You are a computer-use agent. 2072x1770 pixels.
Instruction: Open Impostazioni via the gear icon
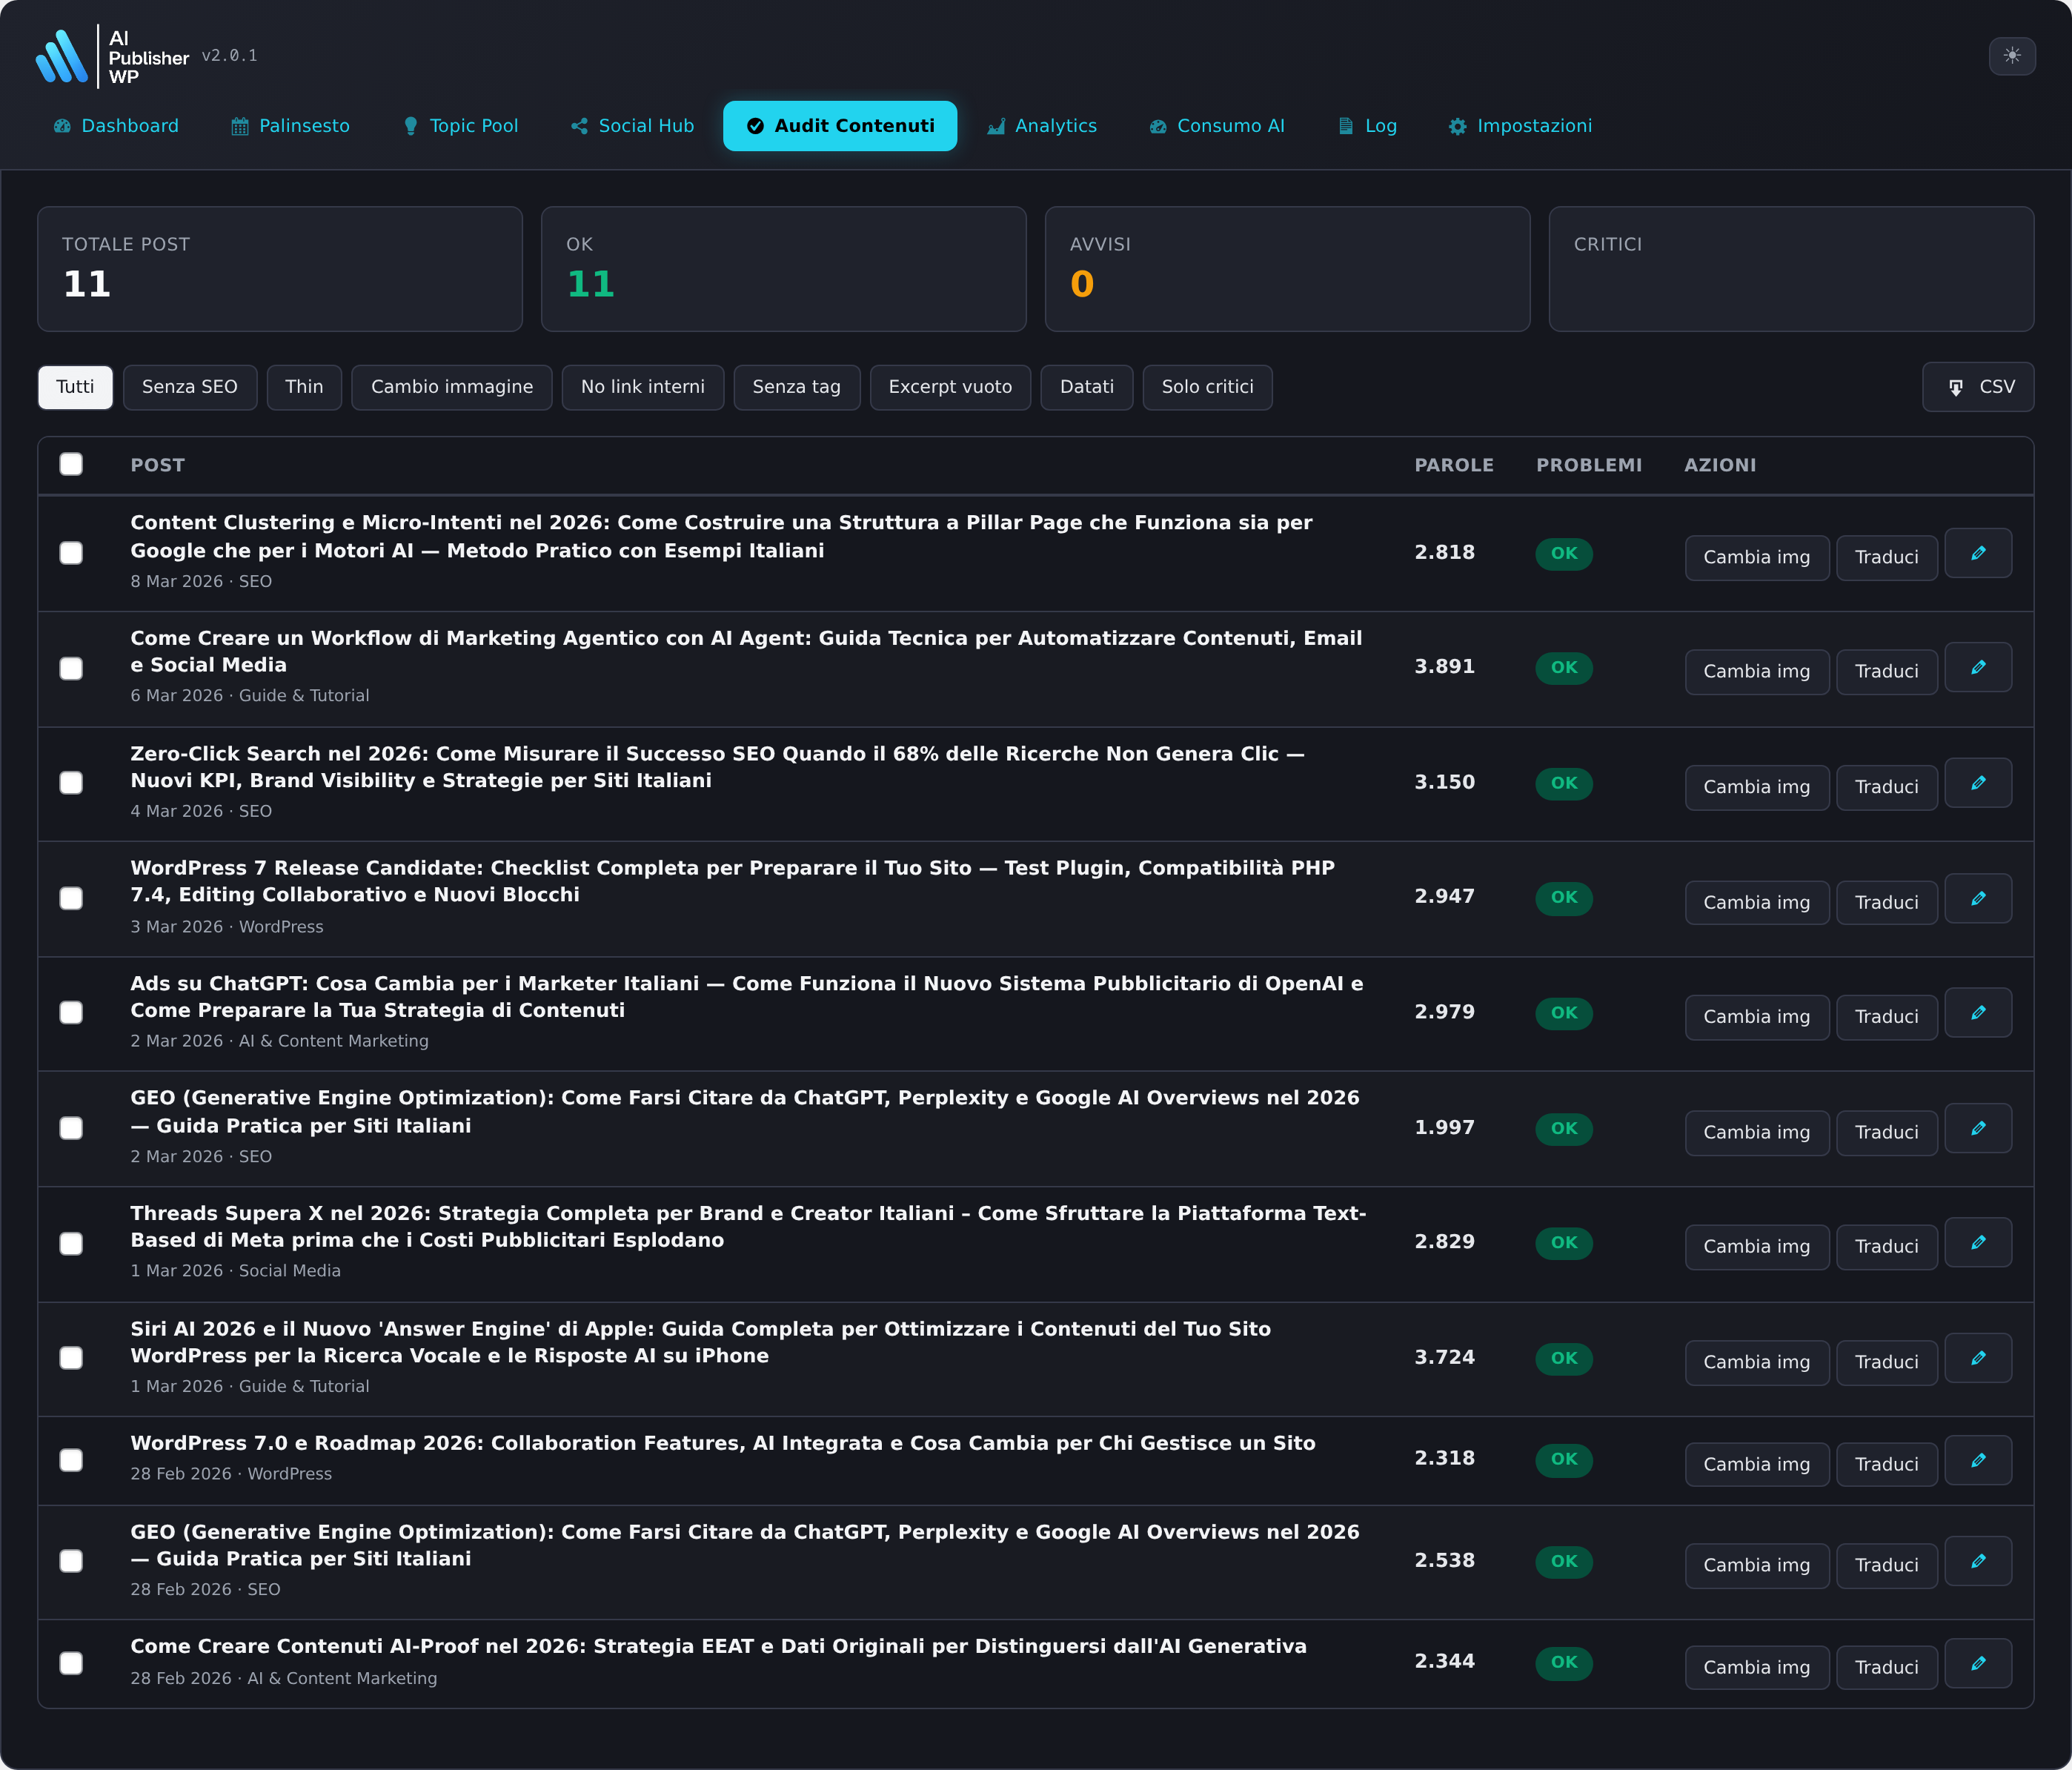click(x=1458, y=126)
